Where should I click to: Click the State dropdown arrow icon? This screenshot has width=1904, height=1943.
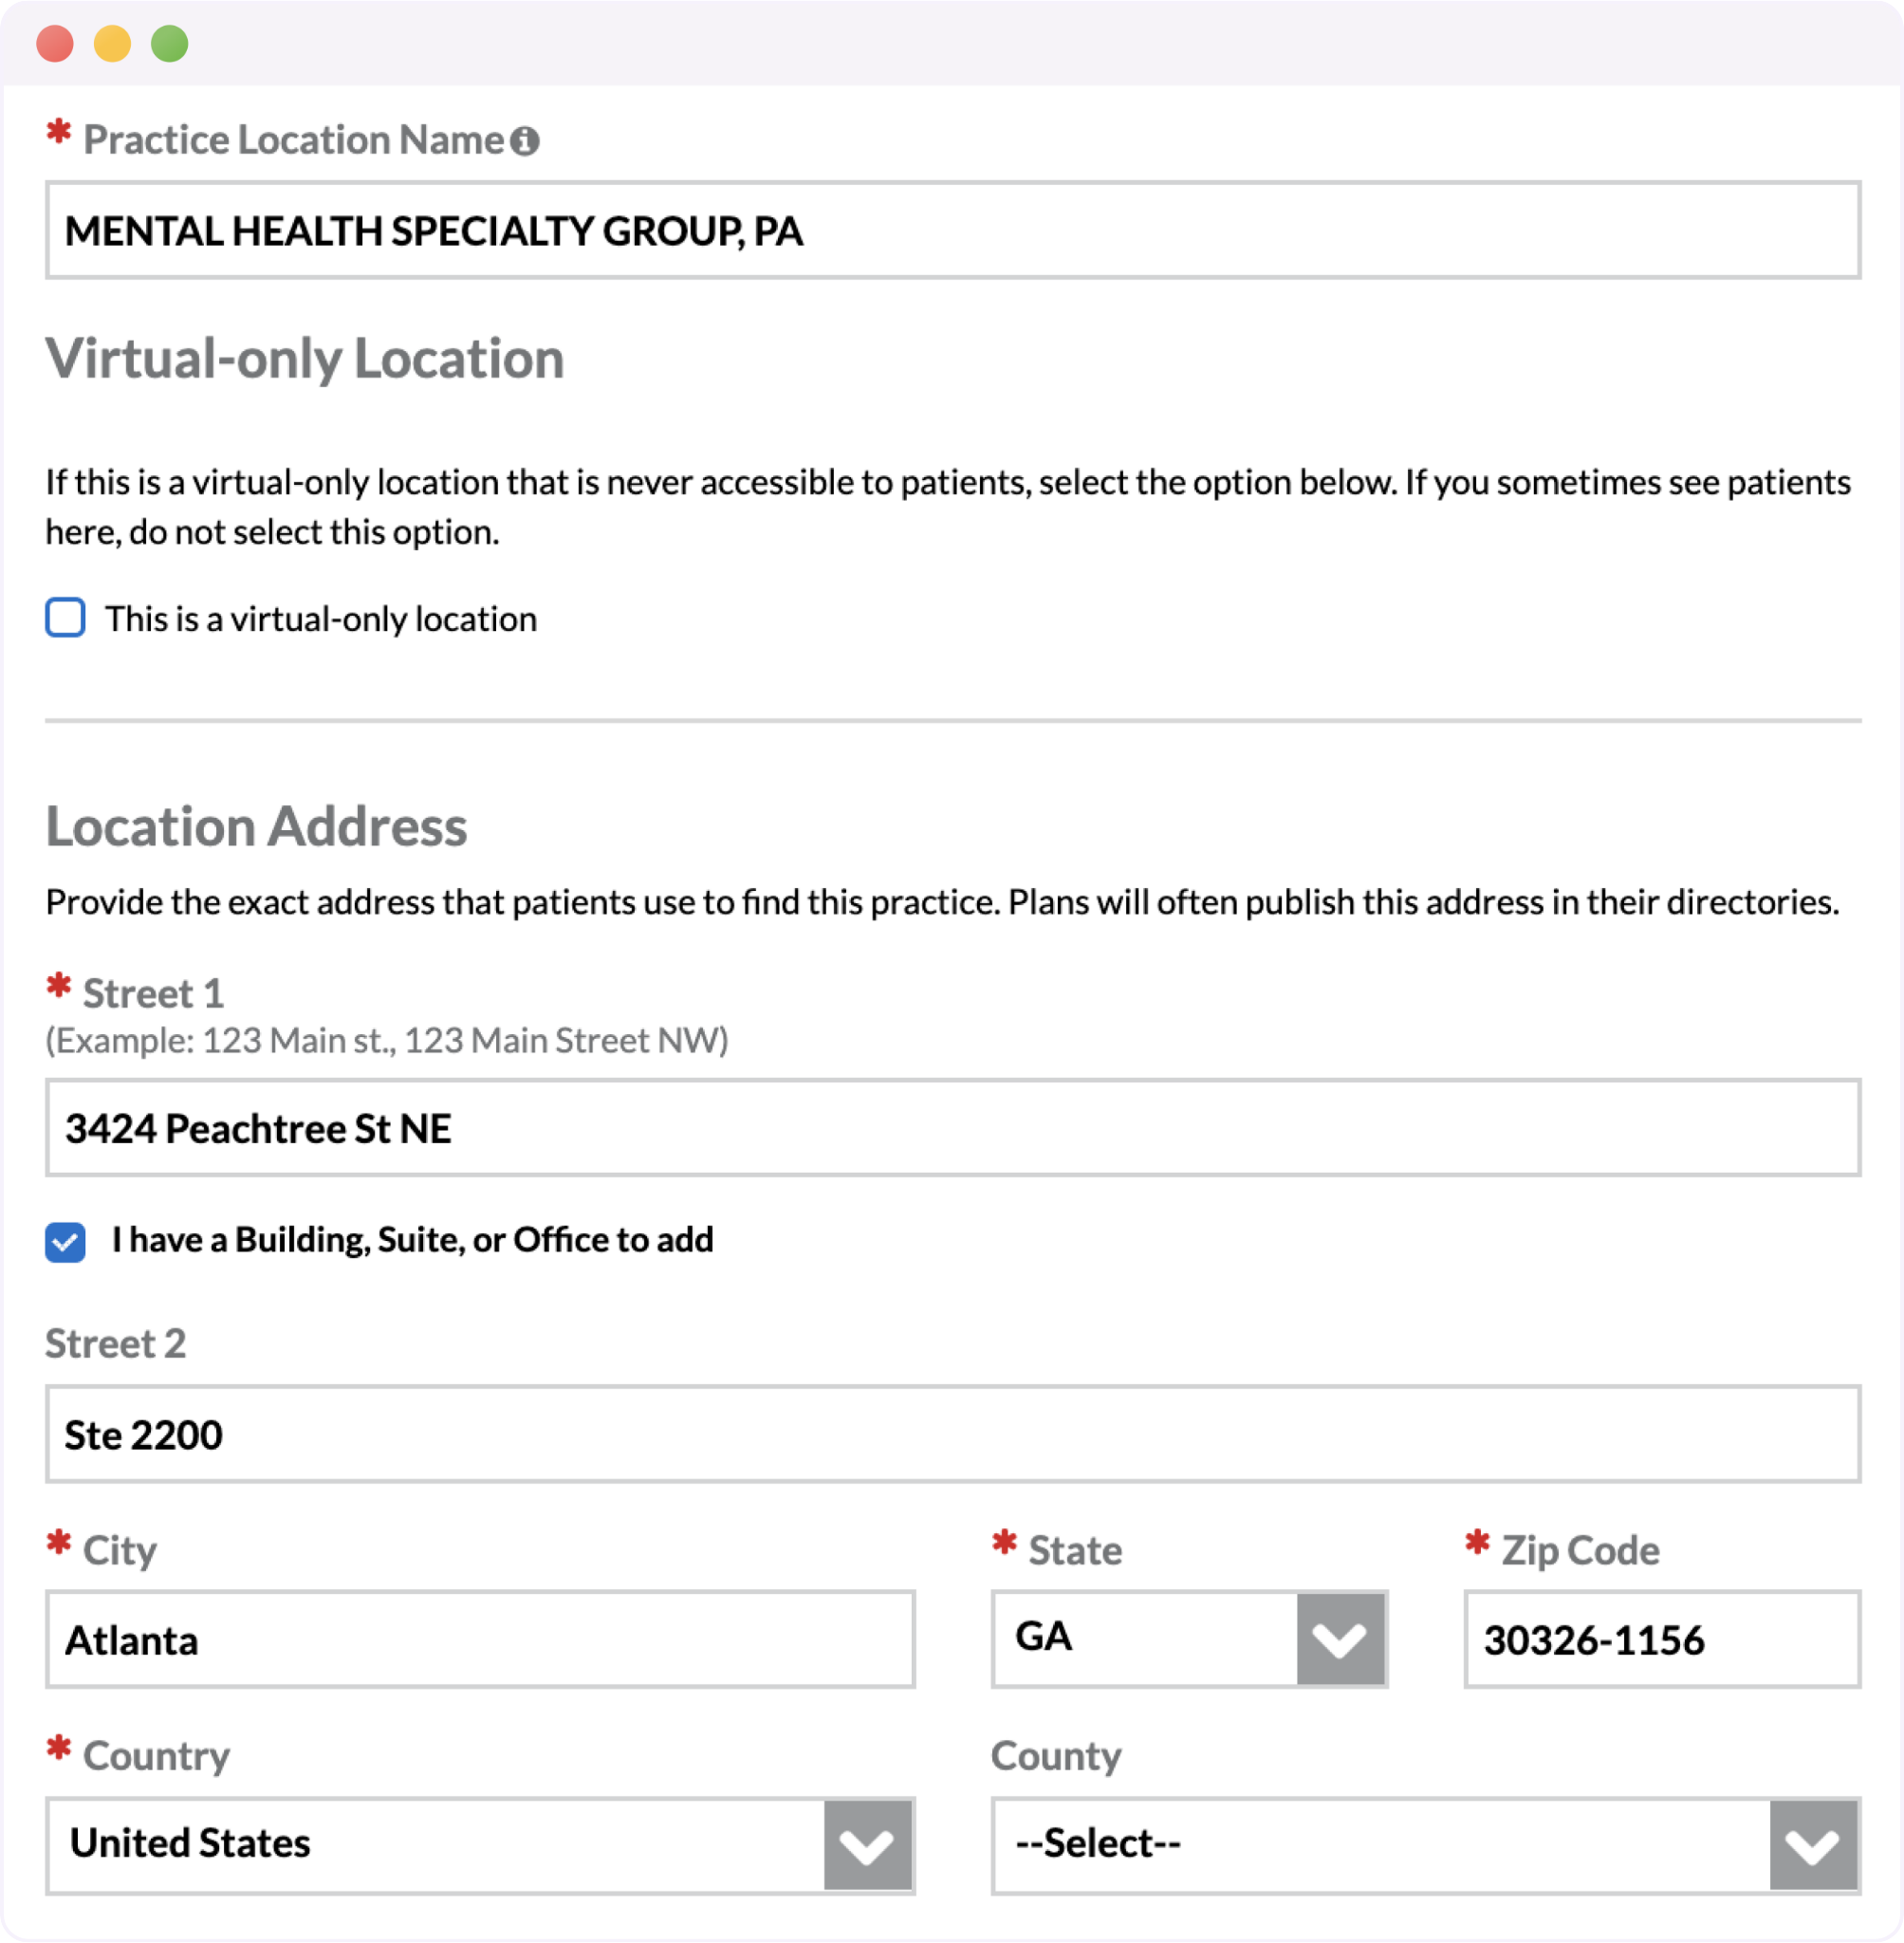tap(1340, 1639)
